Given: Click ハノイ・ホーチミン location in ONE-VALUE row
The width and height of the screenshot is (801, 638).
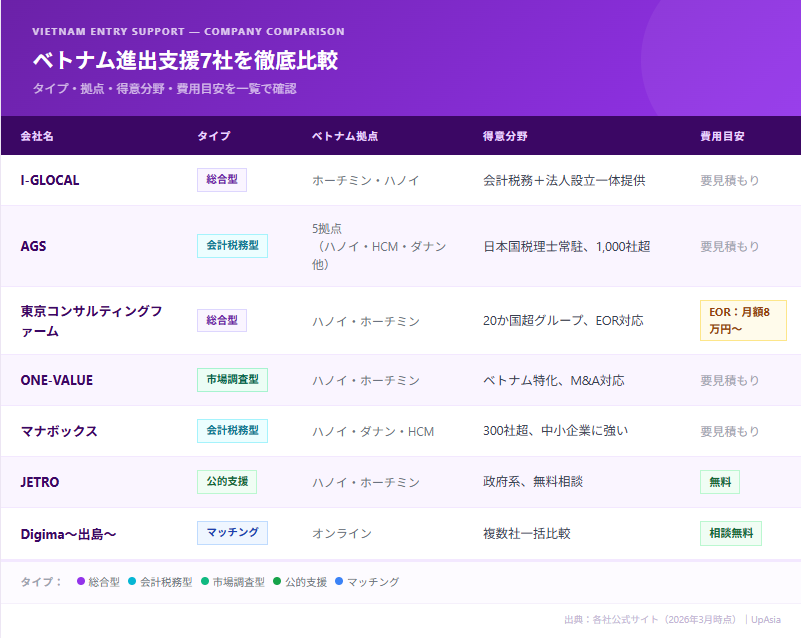Looking at the screenshot, I should coord(366,381).
